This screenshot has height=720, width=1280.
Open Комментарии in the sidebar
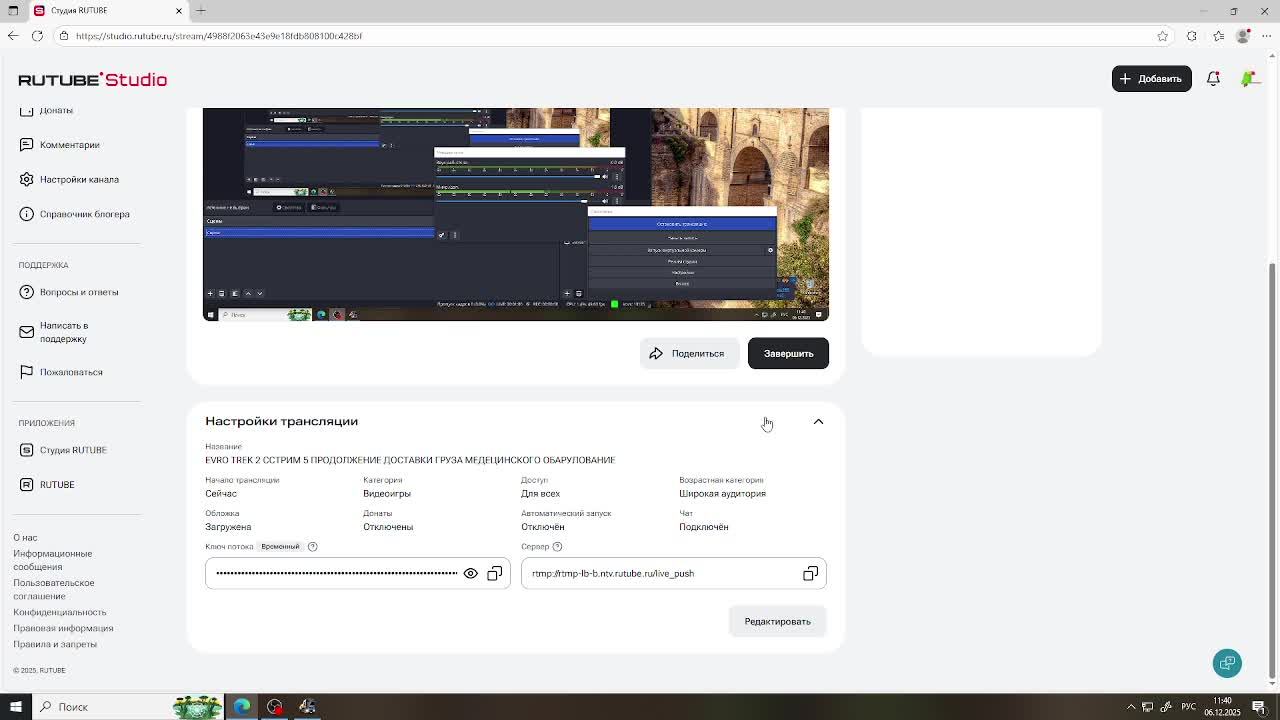pyautogui.click(x=69, y=145)
